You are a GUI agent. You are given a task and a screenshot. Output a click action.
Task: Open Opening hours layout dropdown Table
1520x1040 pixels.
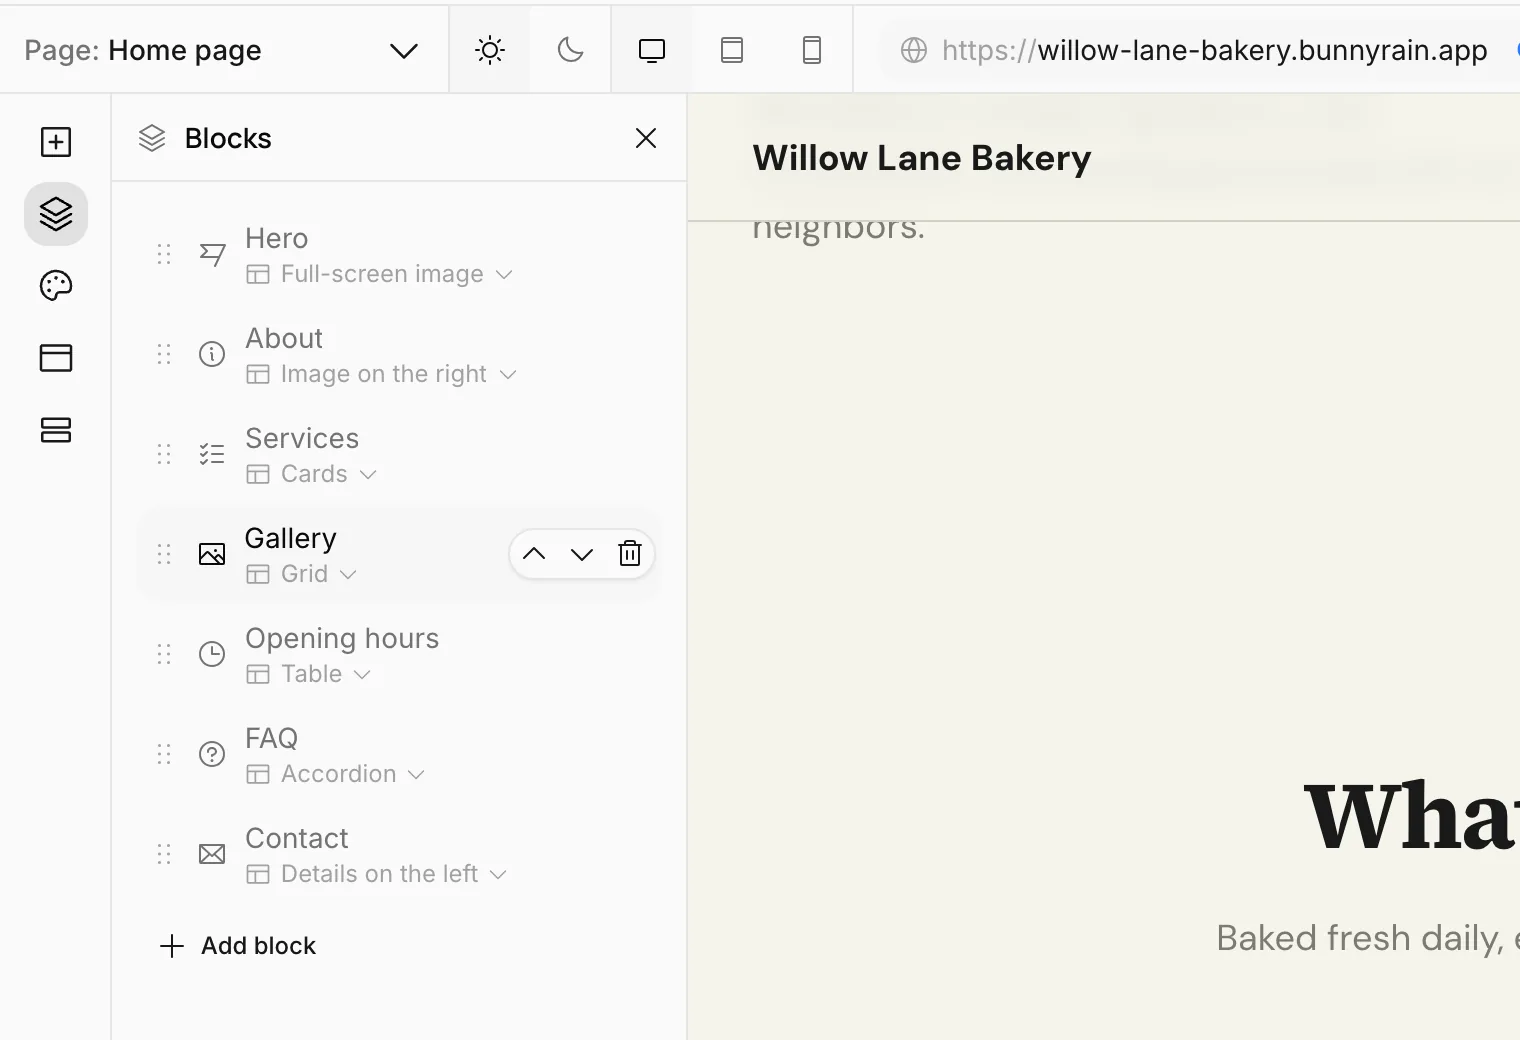pos(309,674)
